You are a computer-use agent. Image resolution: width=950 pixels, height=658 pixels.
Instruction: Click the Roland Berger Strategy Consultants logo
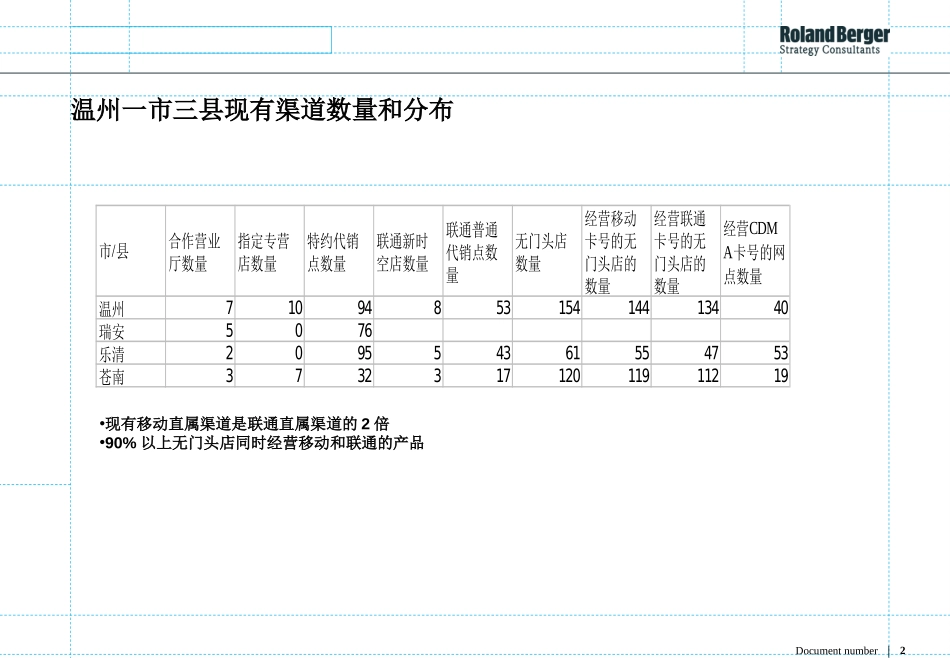coord(834,41)
